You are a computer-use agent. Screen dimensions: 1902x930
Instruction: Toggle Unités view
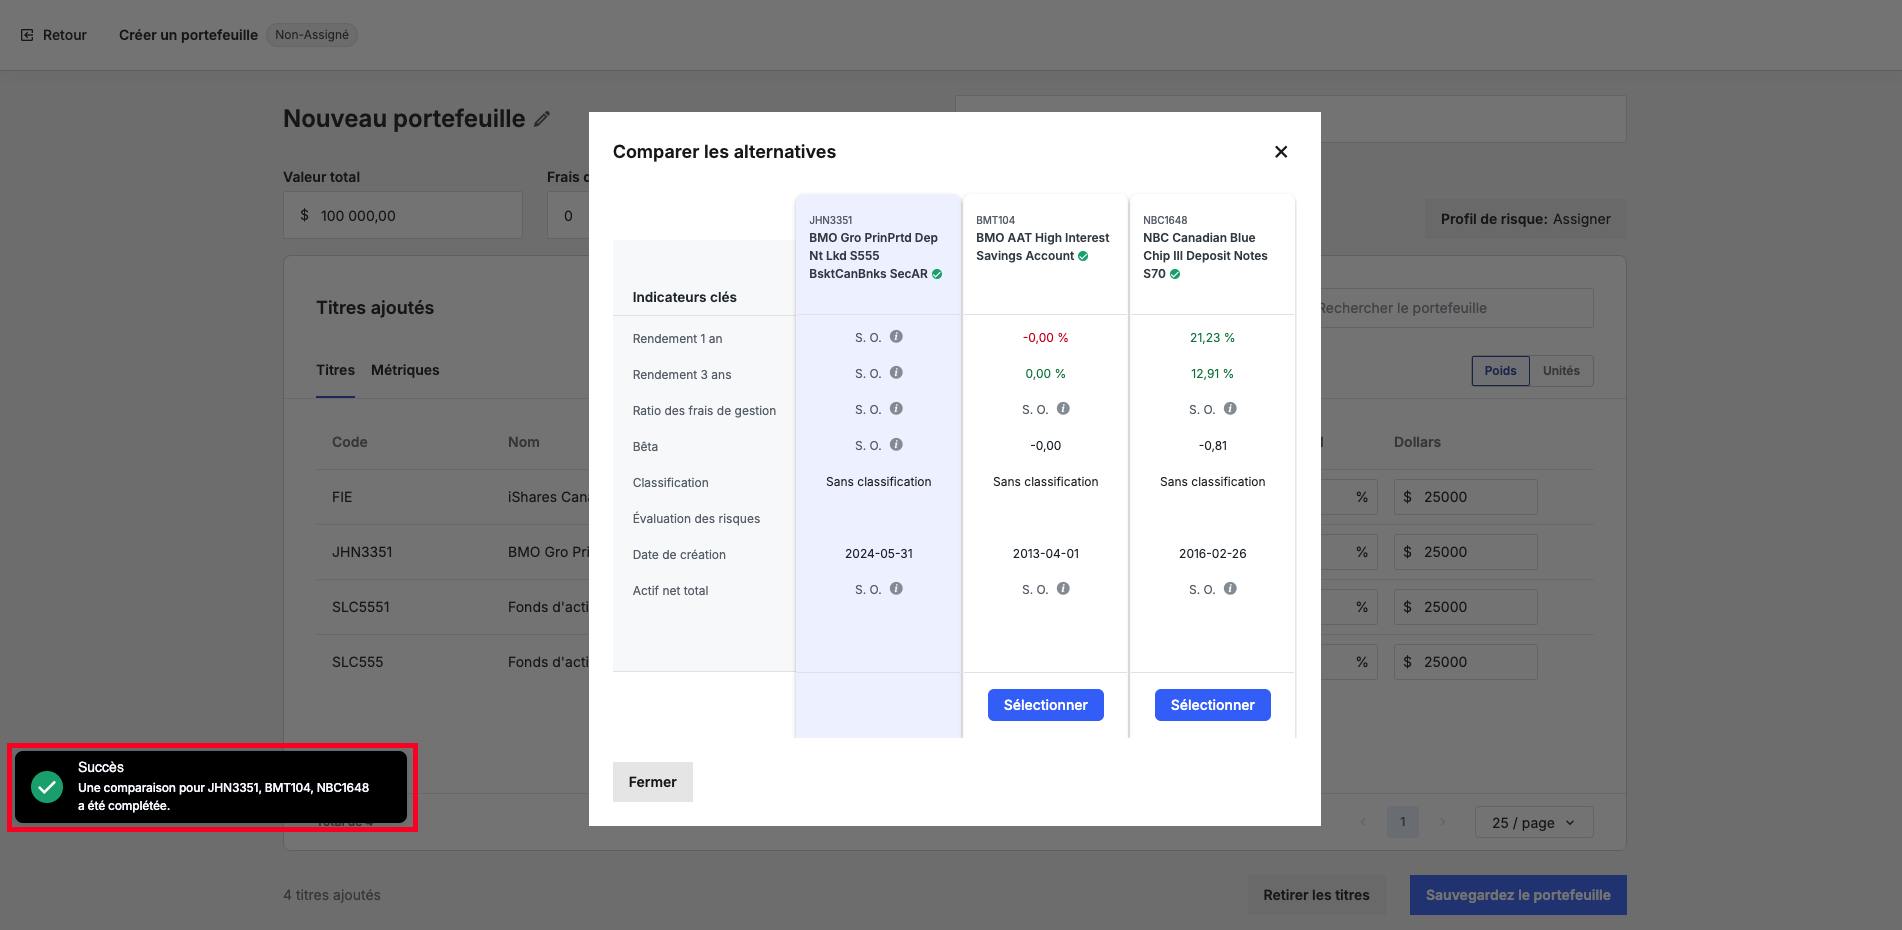pos(1561,371)
